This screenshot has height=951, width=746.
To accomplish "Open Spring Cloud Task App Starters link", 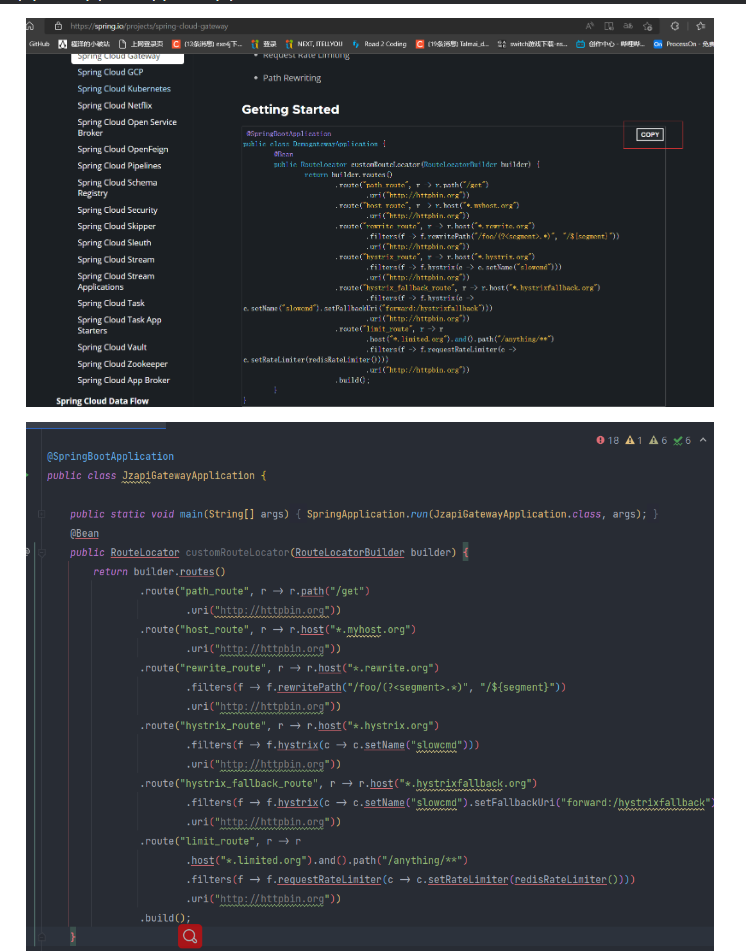I will [x=119, y=325].
